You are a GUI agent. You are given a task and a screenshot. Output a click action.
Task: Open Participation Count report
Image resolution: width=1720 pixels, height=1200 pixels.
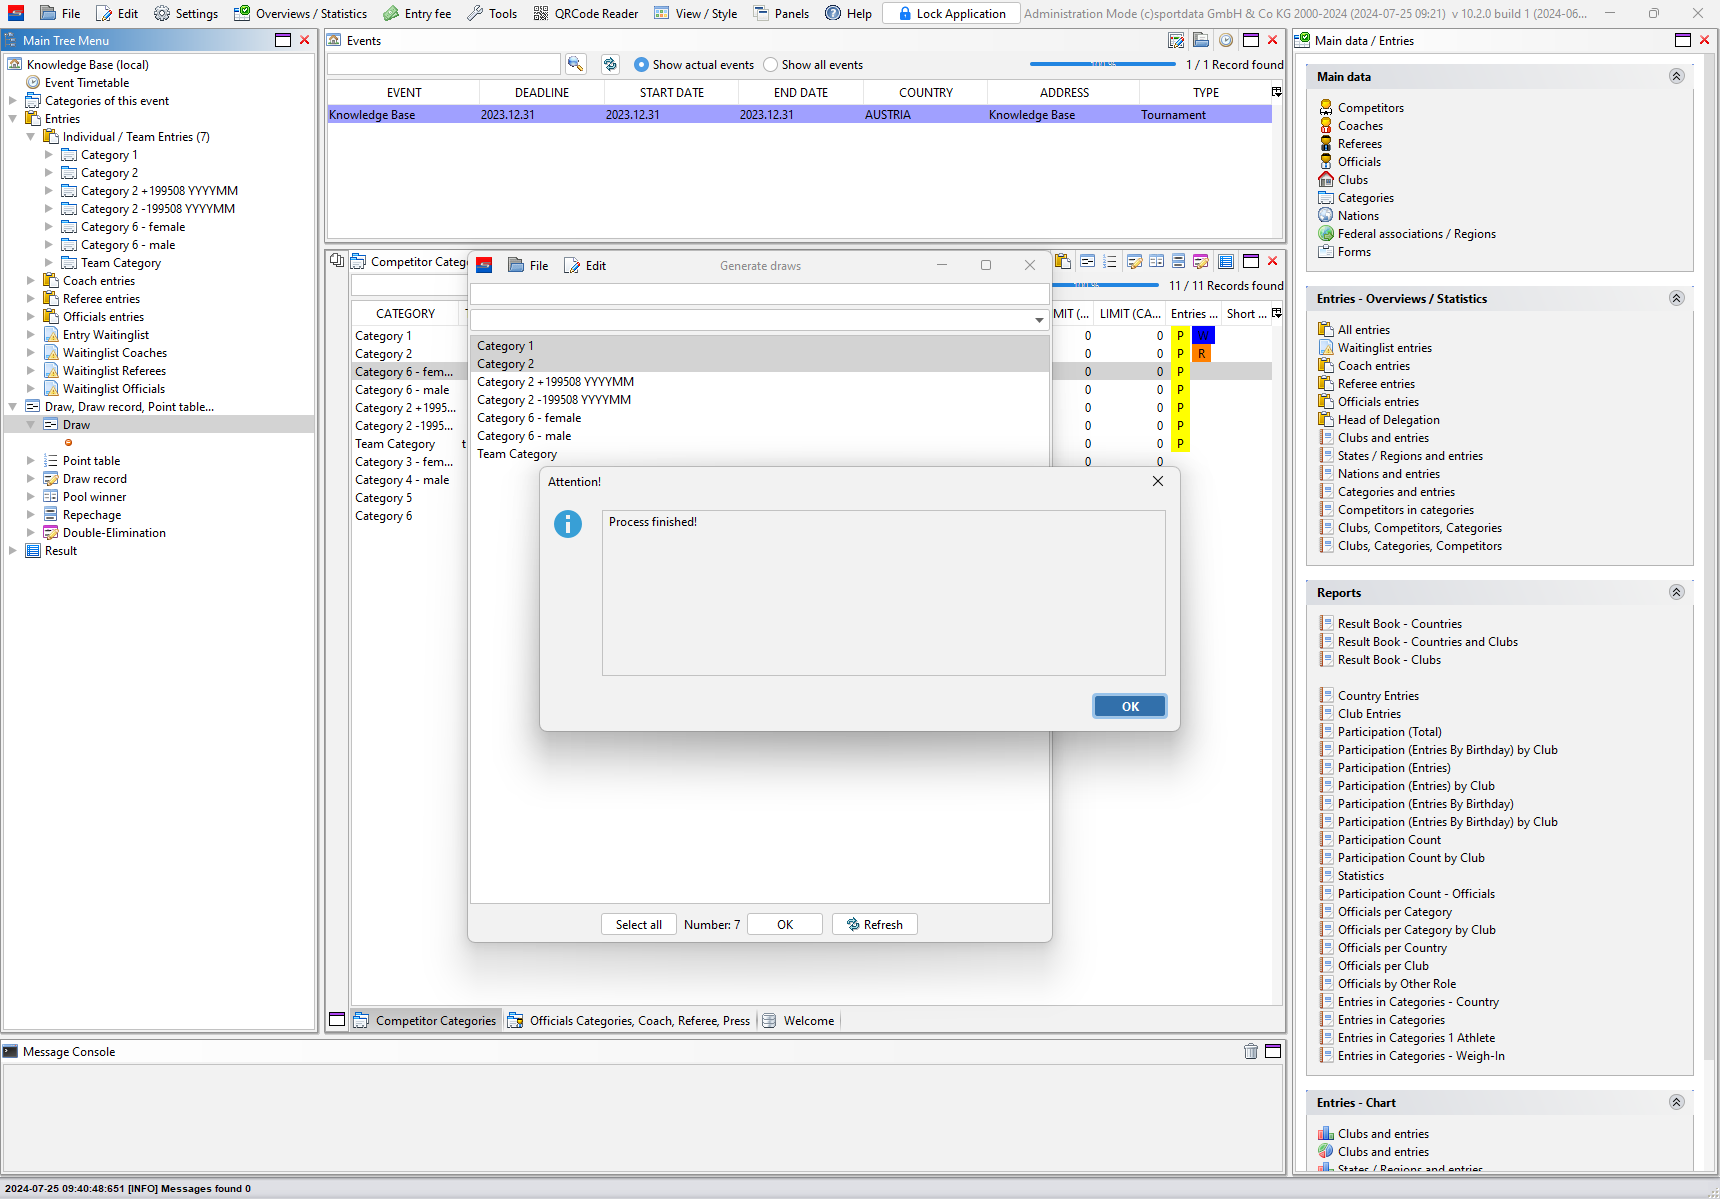point(1389,840)
